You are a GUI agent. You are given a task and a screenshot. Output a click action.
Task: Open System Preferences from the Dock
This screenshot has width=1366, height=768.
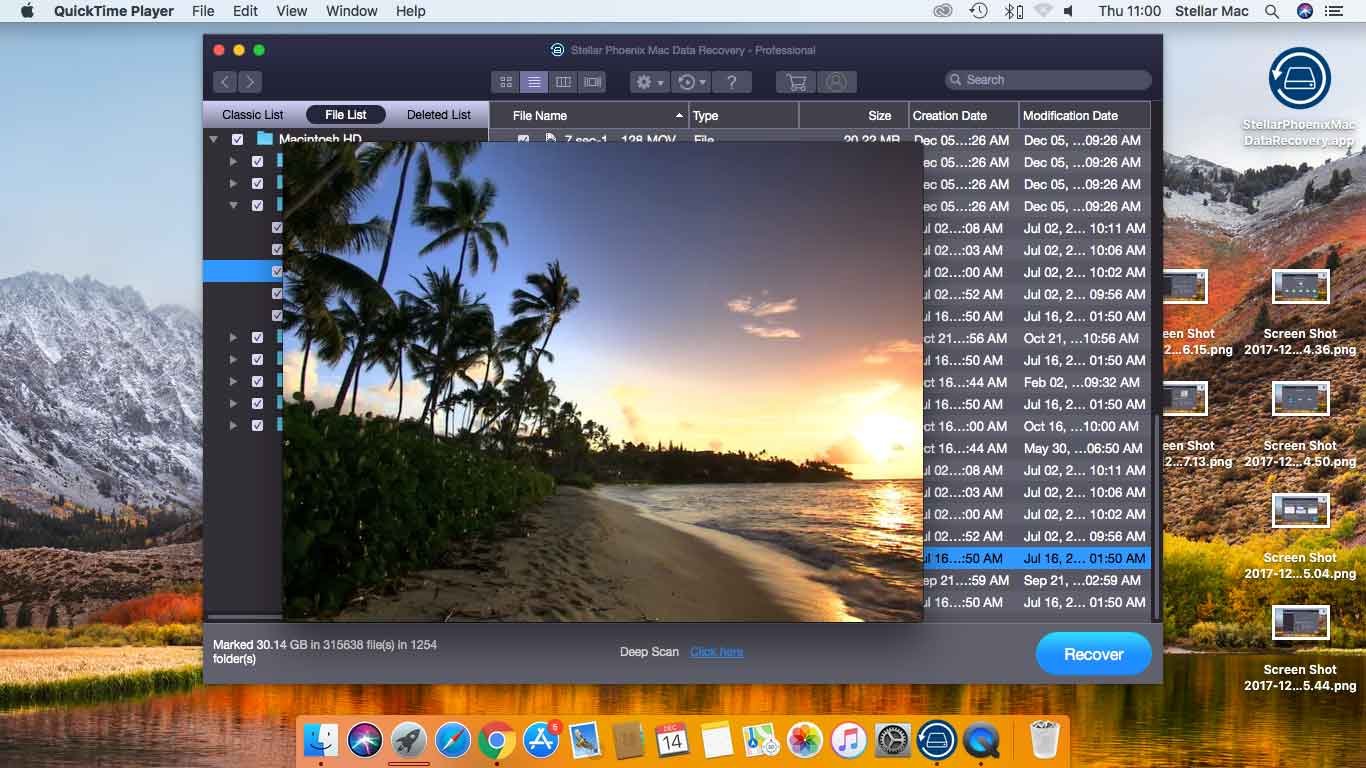coord(893,741)
